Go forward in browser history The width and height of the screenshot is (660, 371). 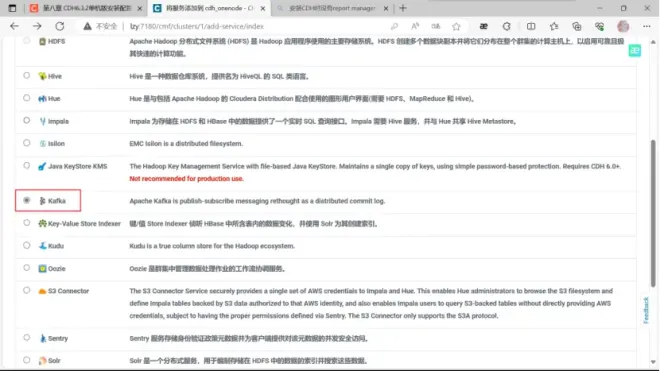(37, 26)
